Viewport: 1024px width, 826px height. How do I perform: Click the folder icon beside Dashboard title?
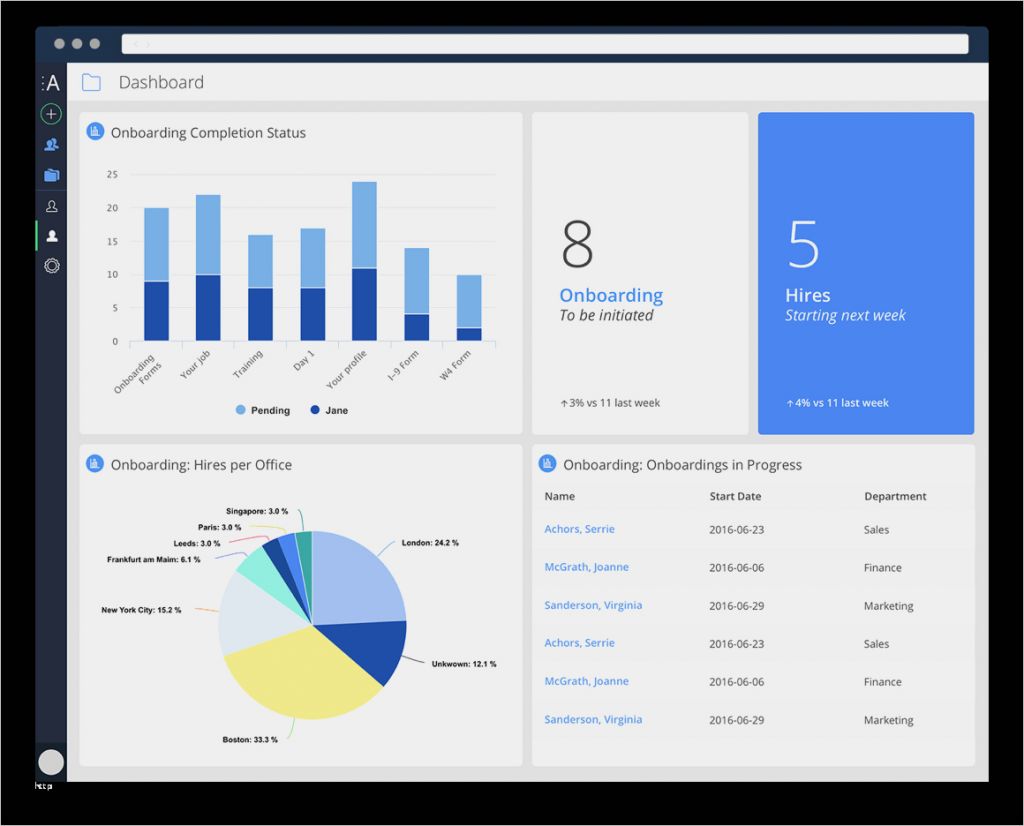(91, 83)
